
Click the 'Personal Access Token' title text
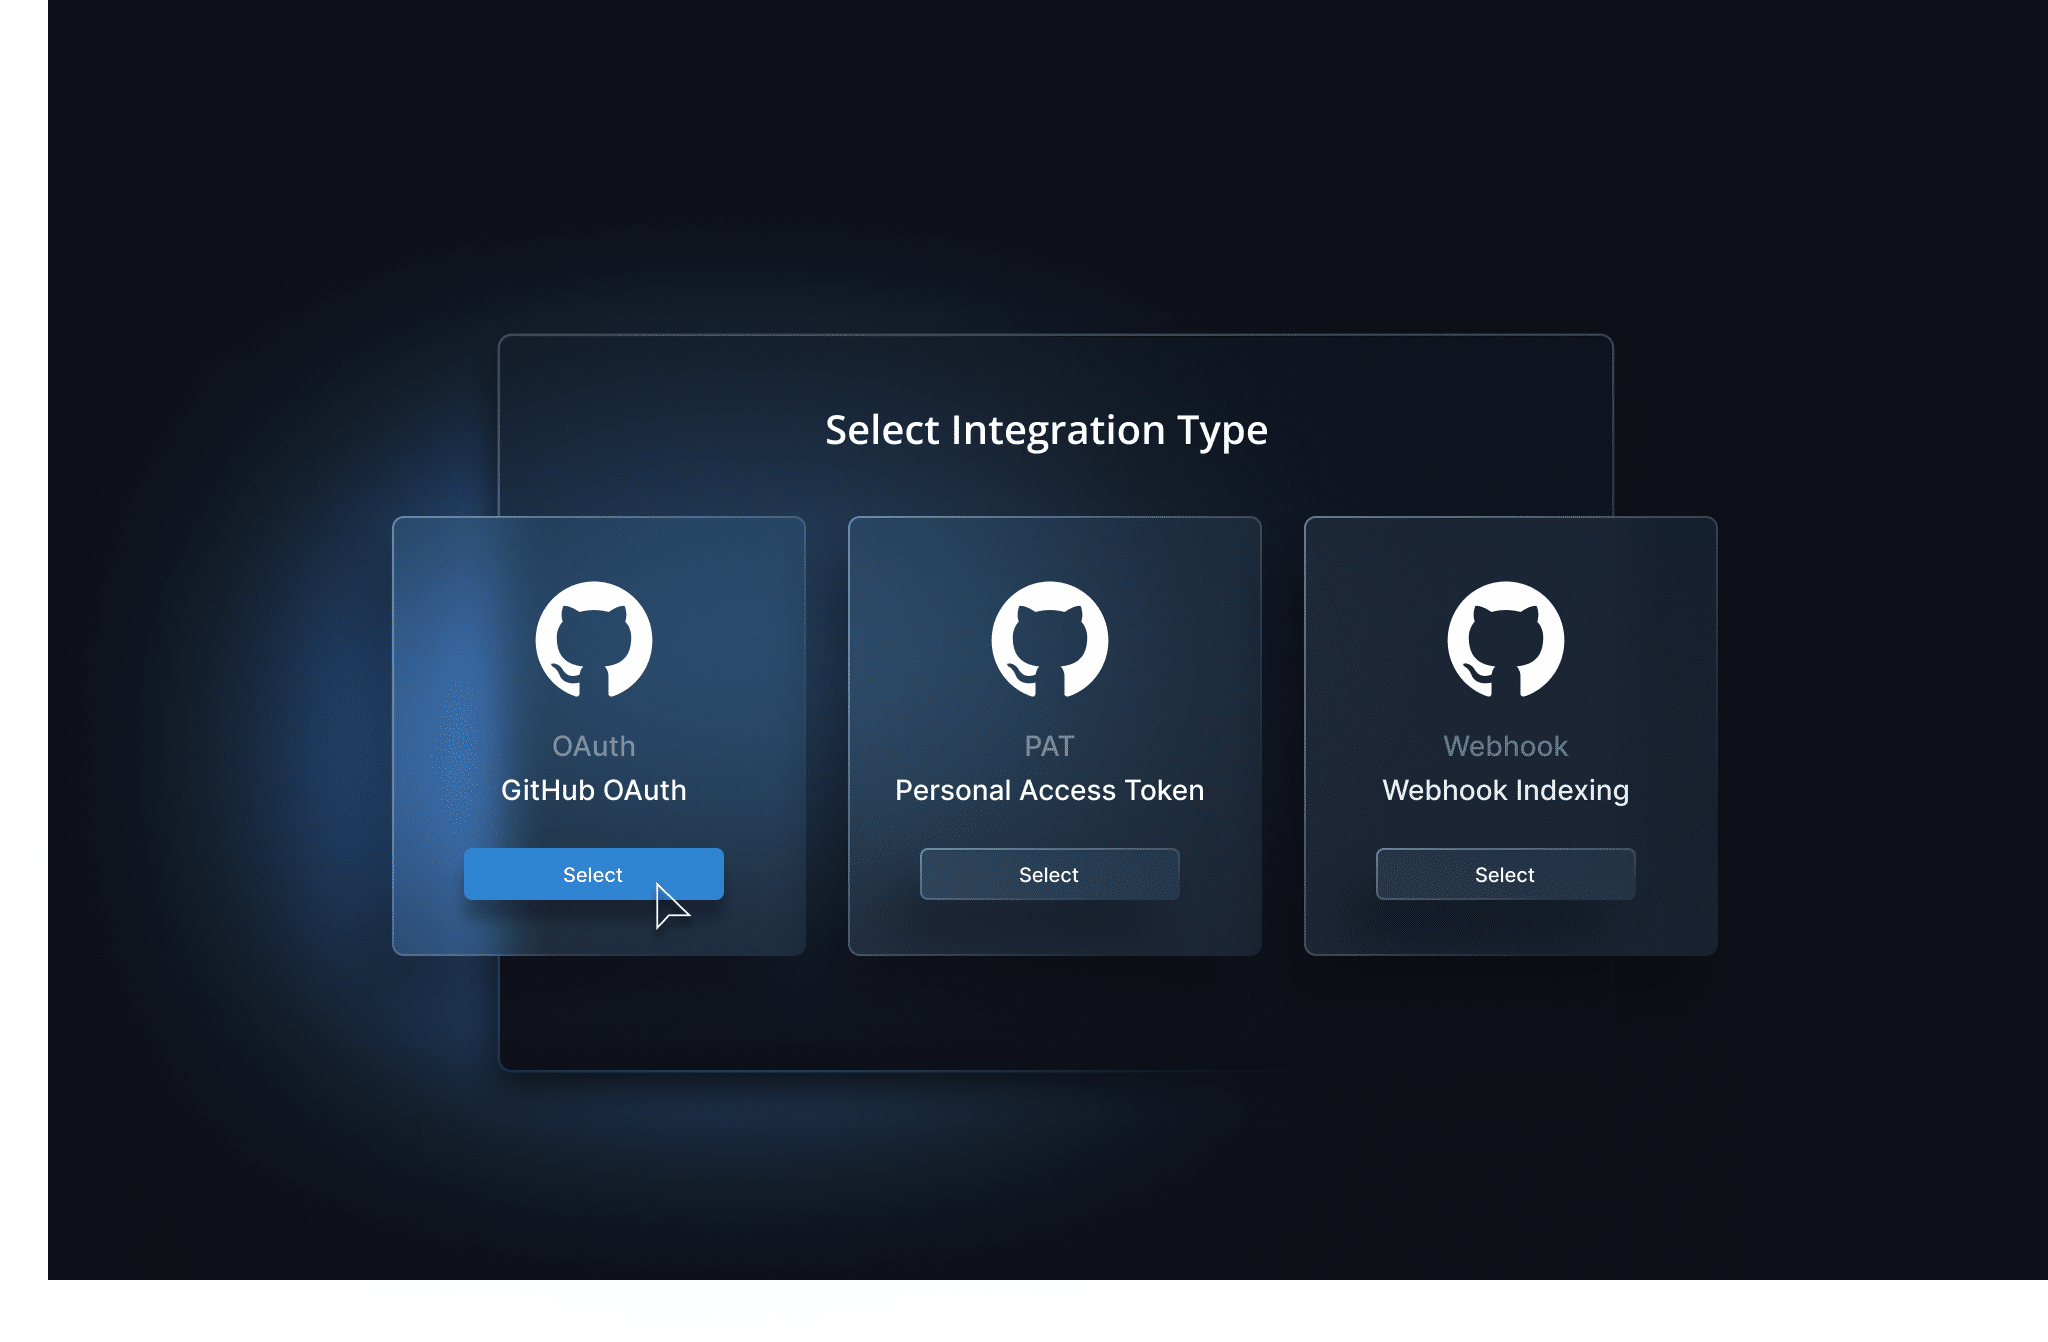tap(1050, 790)
